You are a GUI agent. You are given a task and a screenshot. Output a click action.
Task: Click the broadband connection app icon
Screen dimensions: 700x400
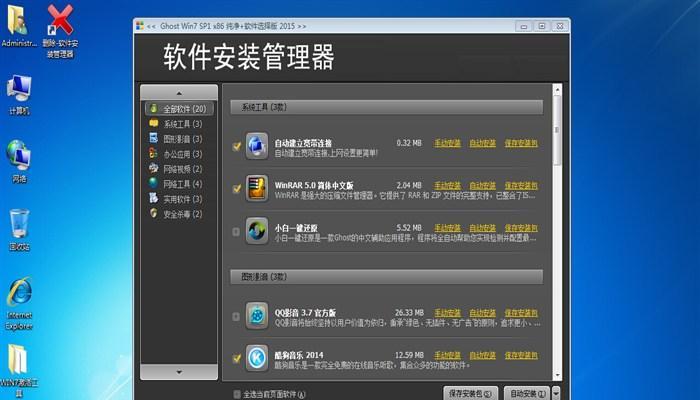257,146
